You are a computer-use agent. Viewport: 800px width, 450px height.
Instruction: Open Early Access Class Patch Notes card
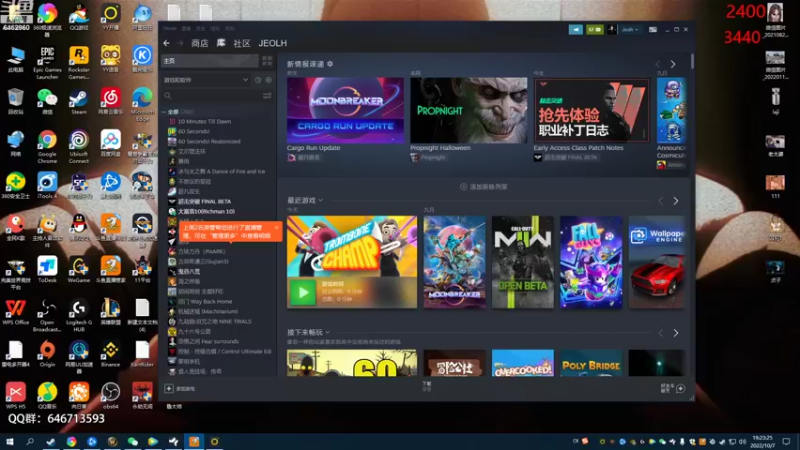592,110
